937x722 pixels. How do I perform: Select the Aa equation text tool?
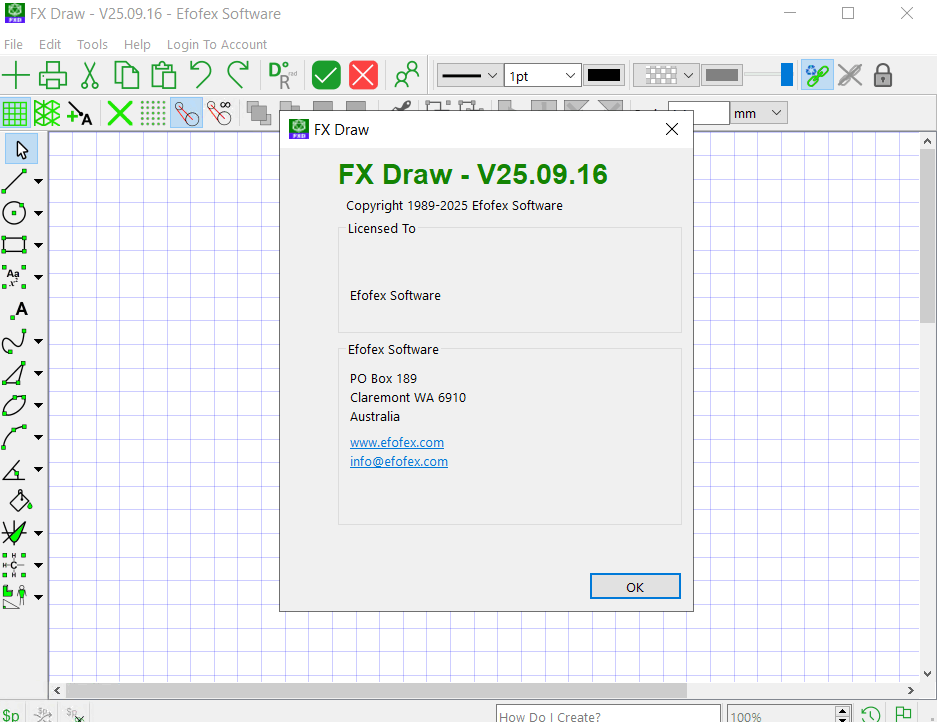pos(14,277)
